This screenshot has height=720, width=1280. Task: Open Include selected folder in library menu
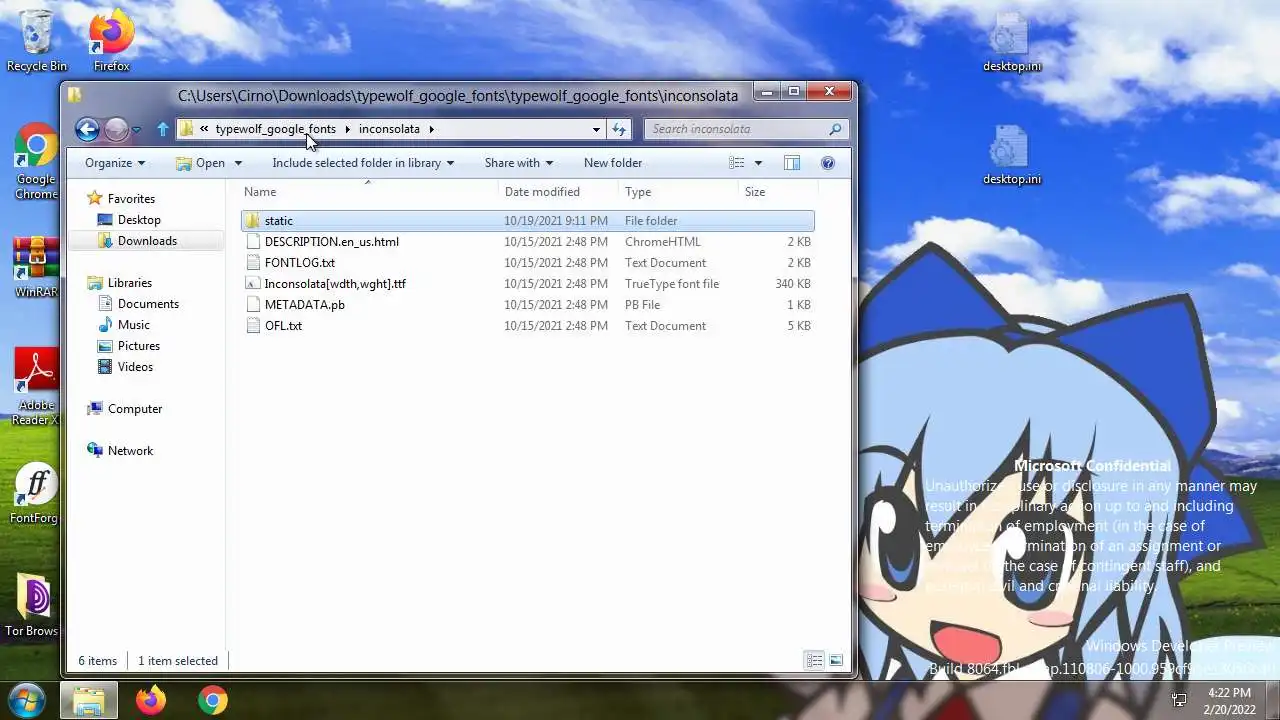pyautogui.click(x=363, y=163)
